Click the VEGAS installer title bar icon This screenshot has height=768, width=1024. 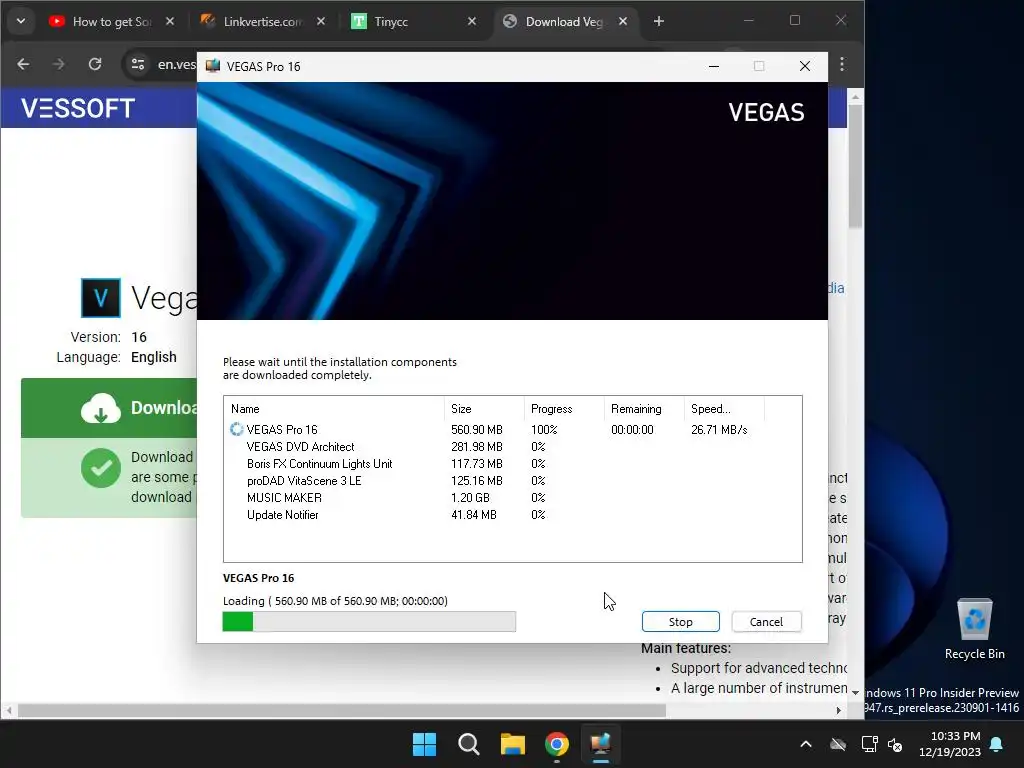click(213, 66)
